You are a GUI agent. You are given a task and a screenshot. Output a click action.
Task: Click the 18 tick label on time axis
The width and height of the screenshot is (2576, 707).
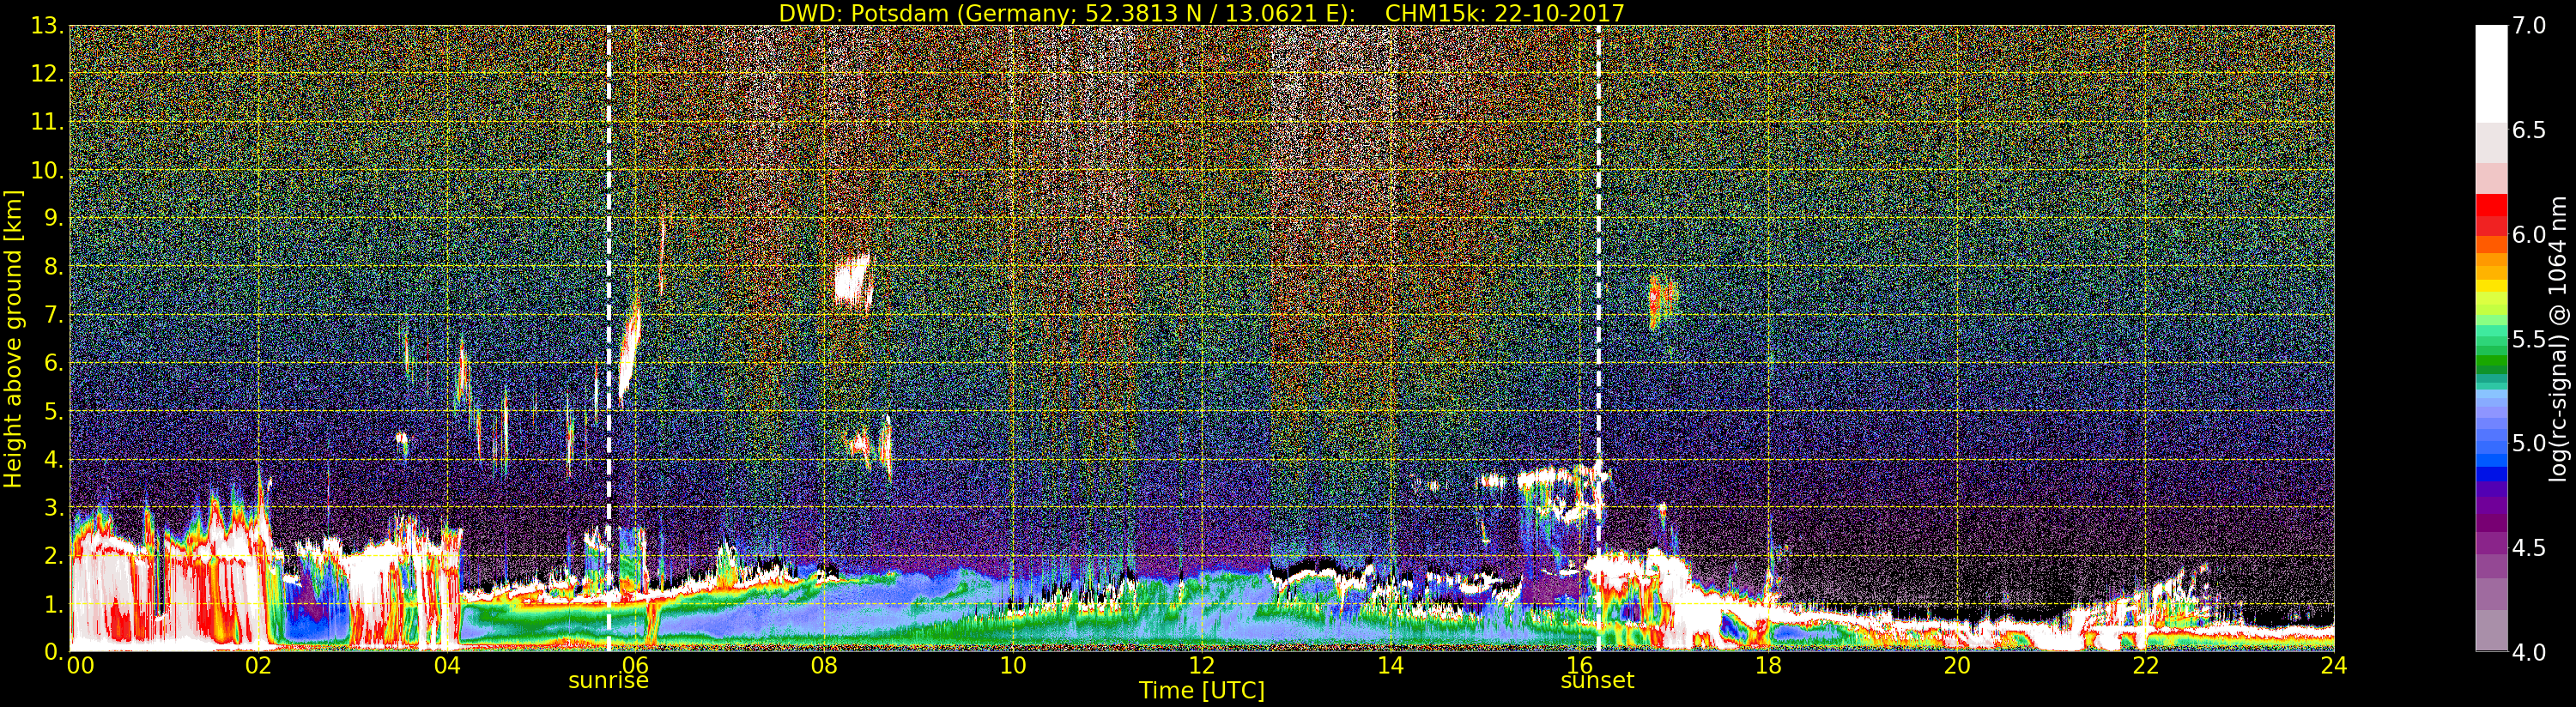[1768, 666]
